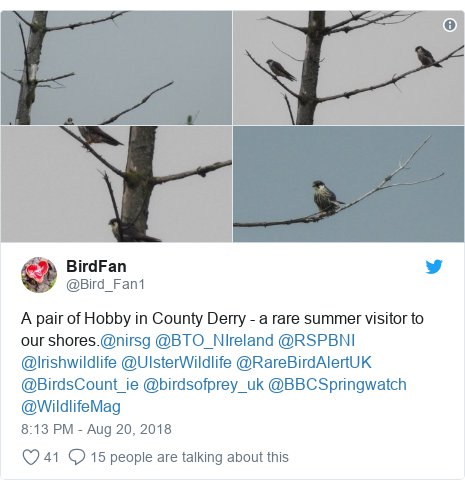The width and height of the screenshot is (465, 490).
Task: Open @UlsterWildlife profile link
Action: click(x=176, y=362)
